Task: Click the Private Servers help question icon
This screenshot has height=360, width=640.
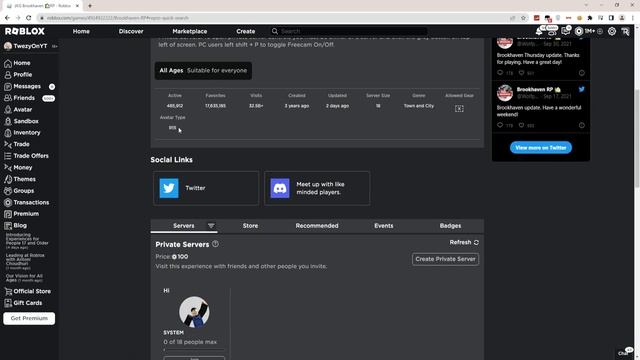Action: 216,244
